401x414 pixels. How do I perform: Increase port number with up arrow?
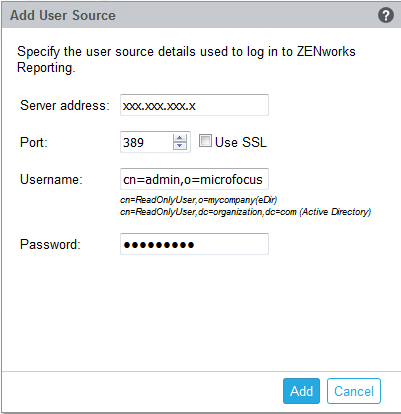(180, 138)
